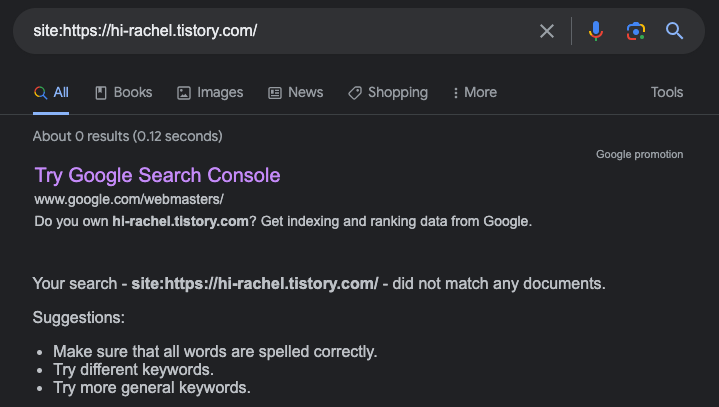Click the book icon next to Books
Screen dimensions: 719x407
tap(101, 93)
